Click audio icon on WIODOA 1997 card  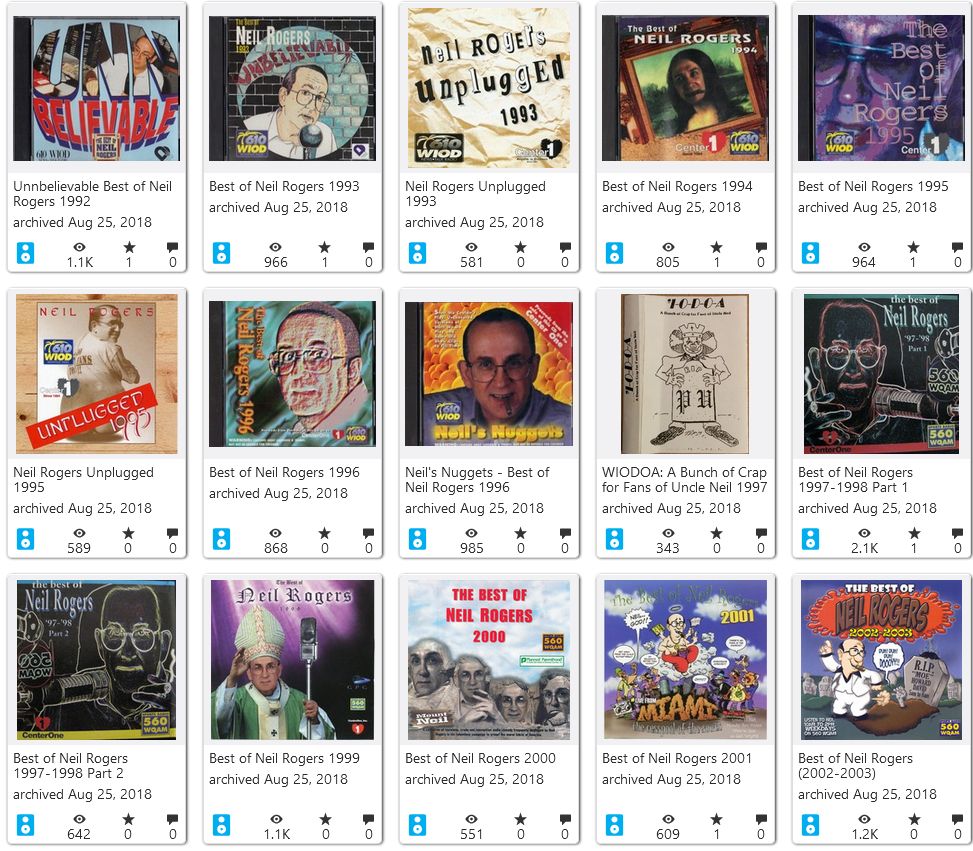614,539
